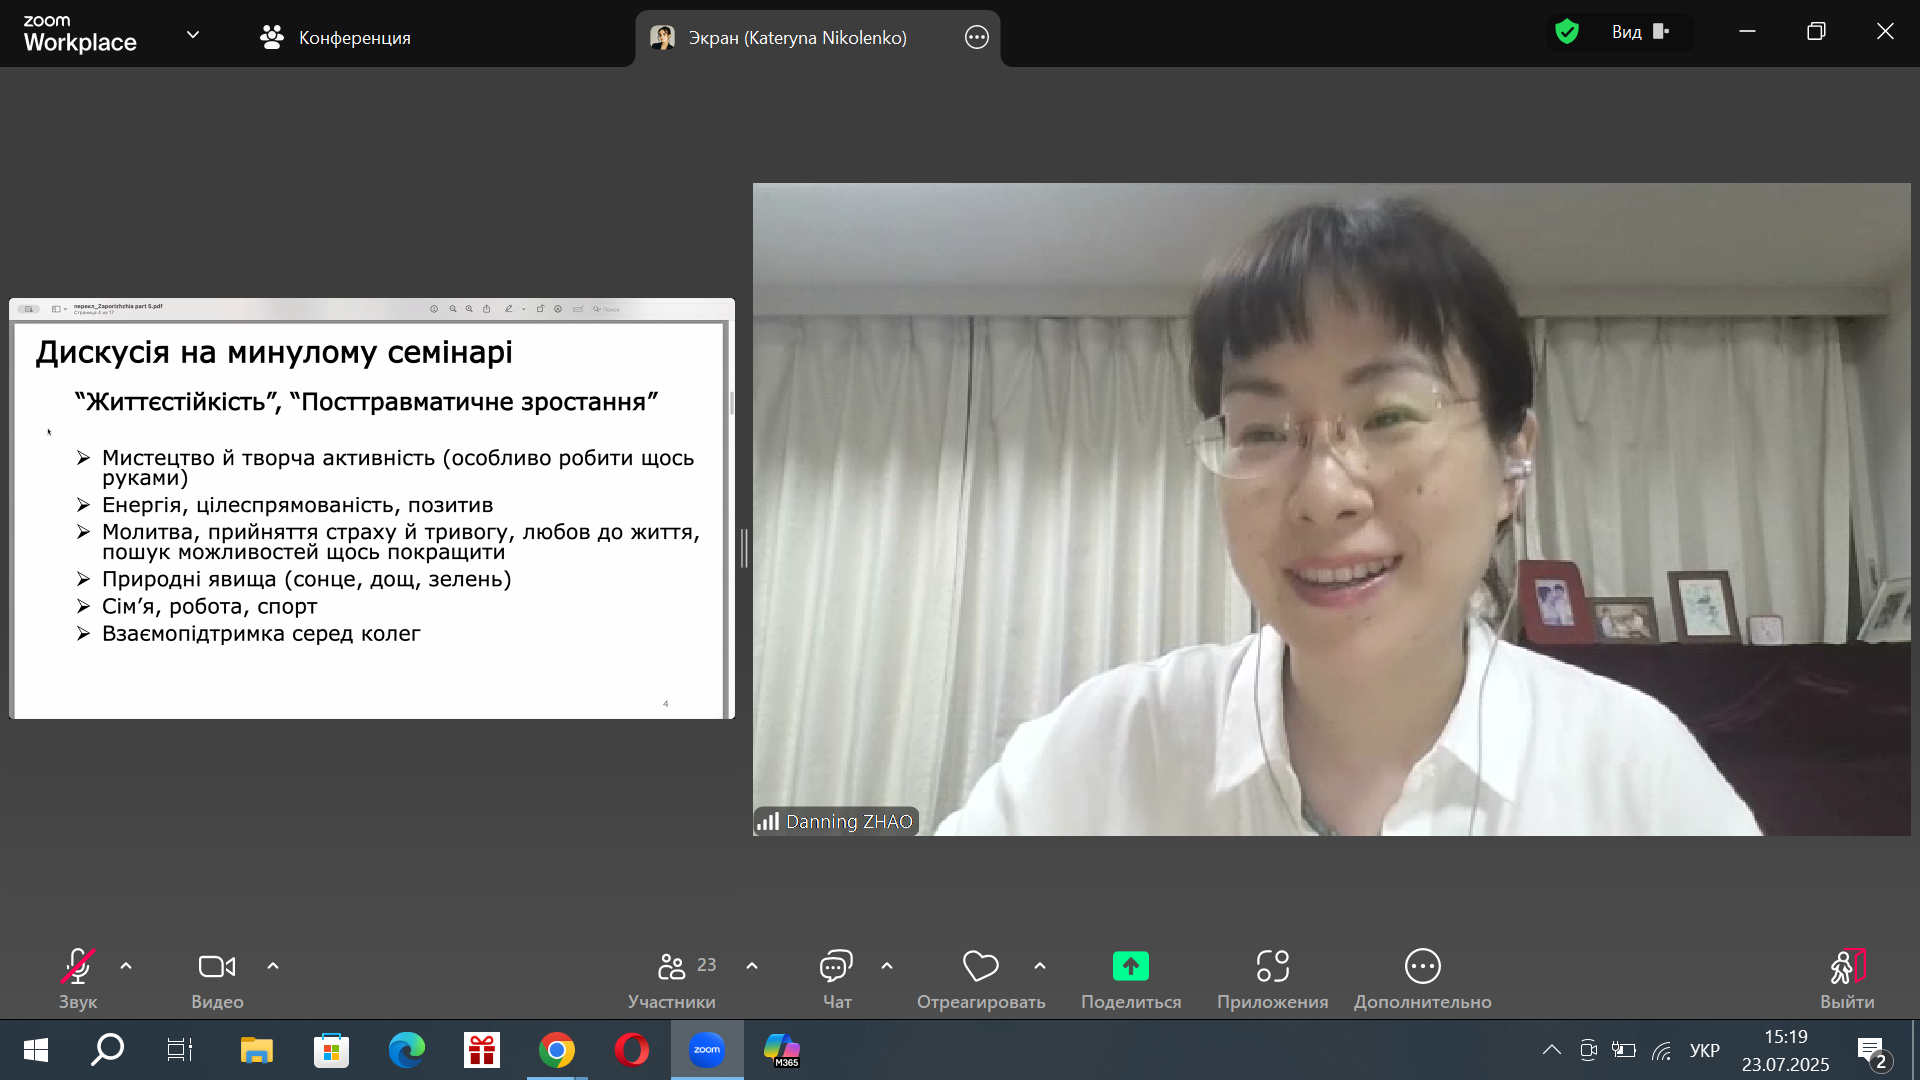The height and width of the screenshot is (1080, 1920).
Task: Open the Участники participants panel
Action: click(x=672, y=978)
